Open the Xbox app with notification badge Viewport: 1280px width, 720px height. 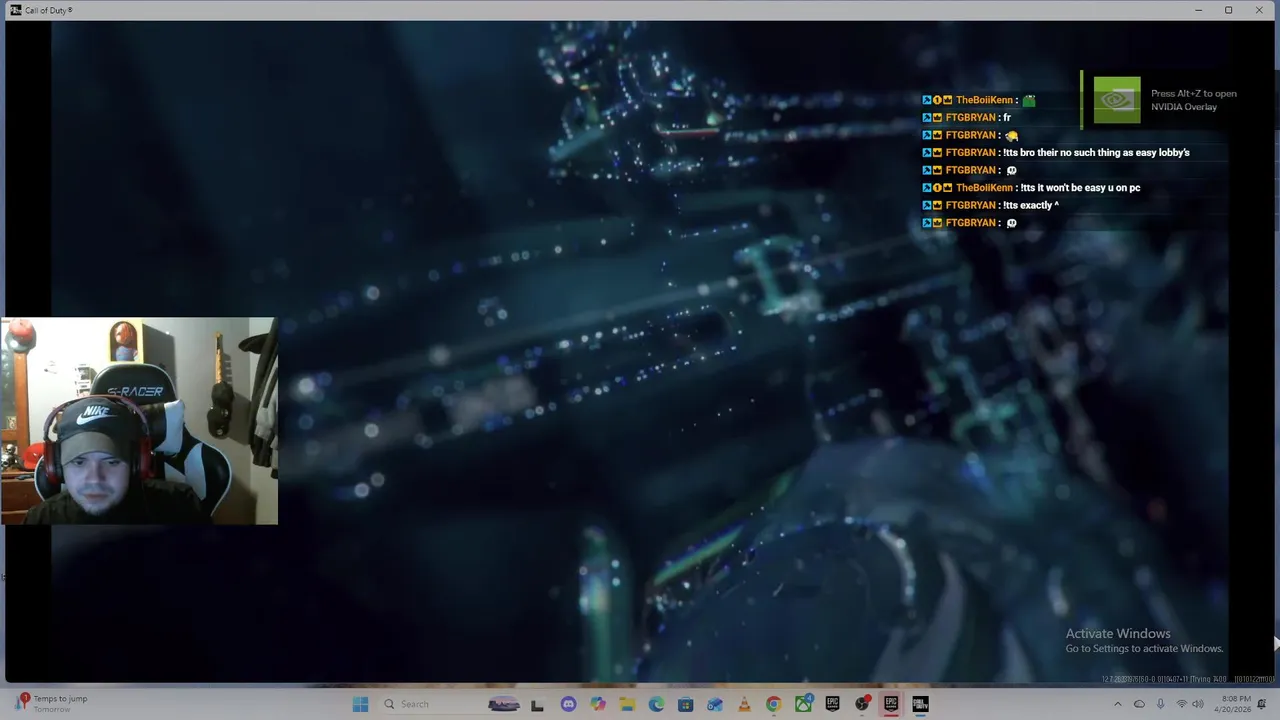tap(803, 704)
